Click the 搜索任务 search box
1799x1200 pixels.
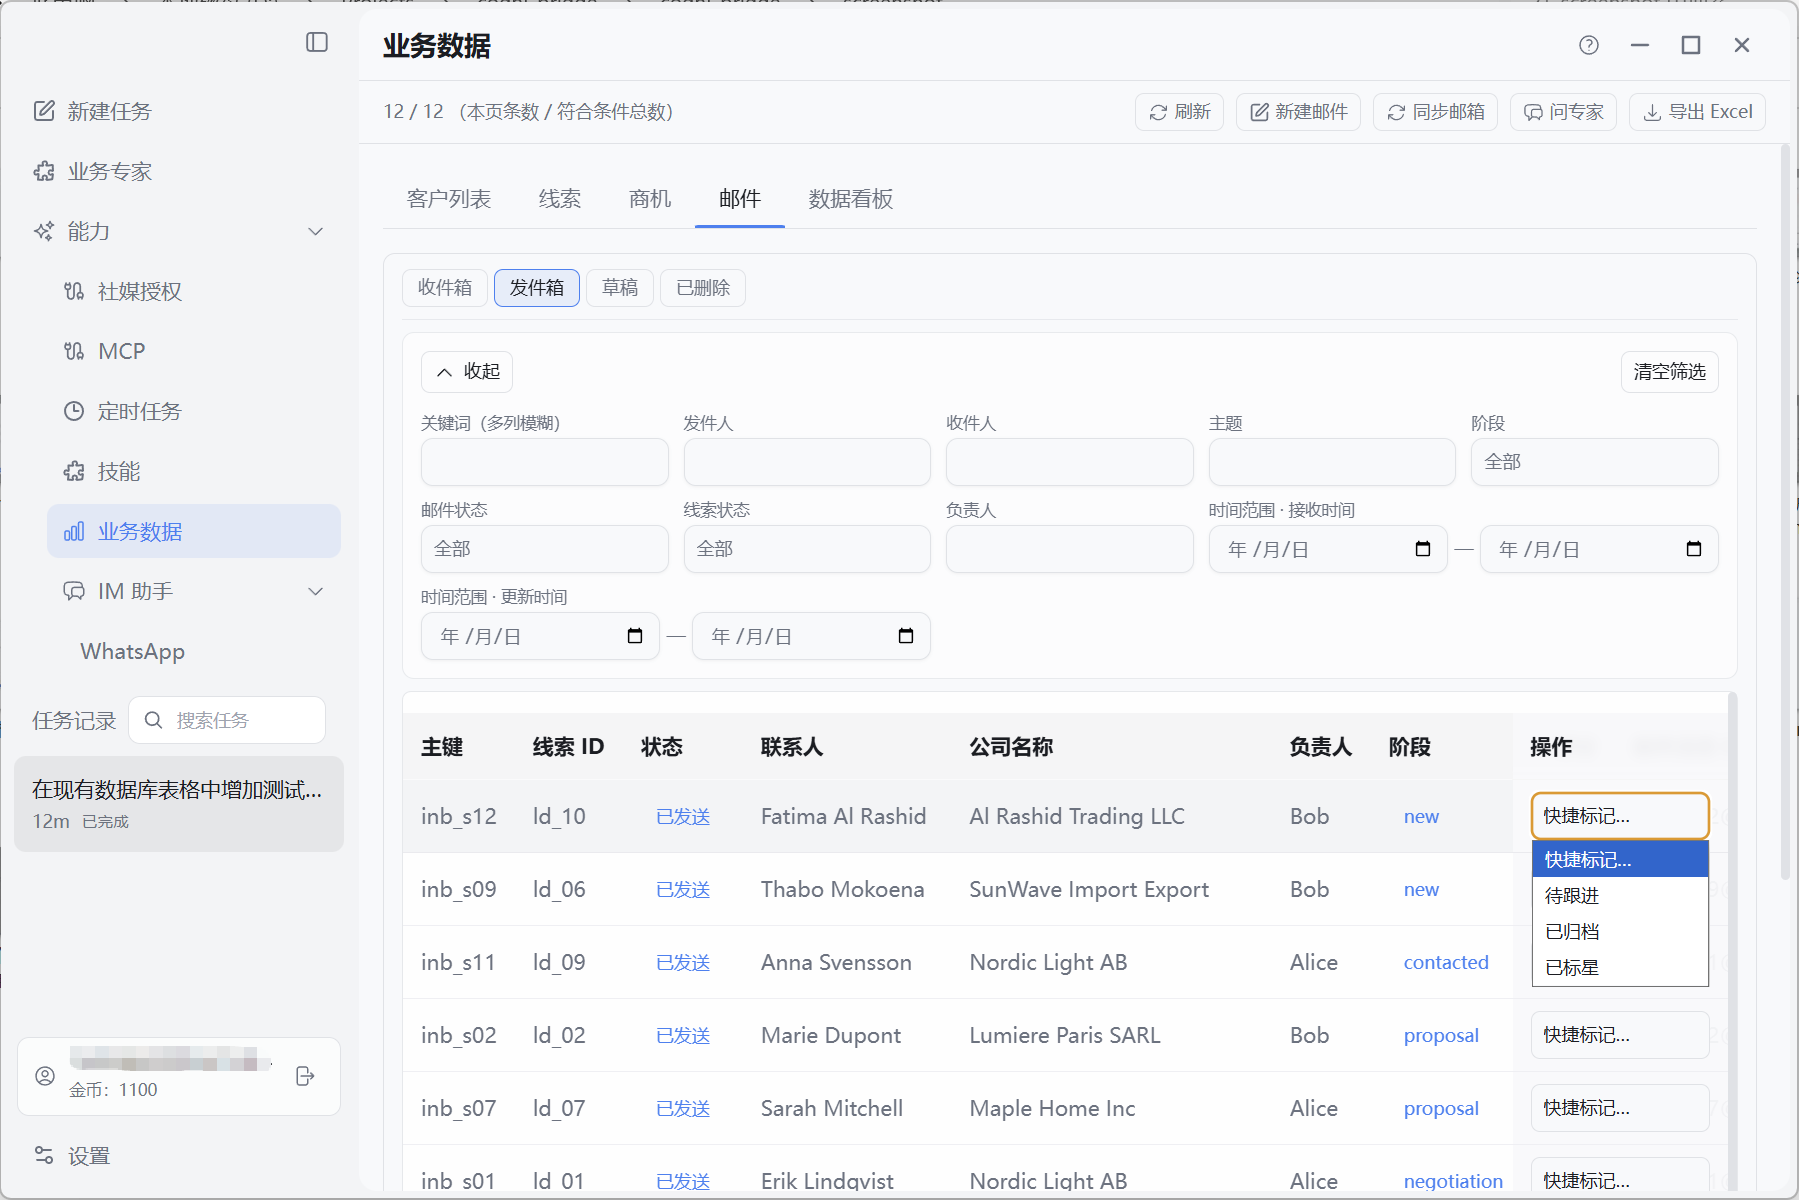(x=227, y=720)
